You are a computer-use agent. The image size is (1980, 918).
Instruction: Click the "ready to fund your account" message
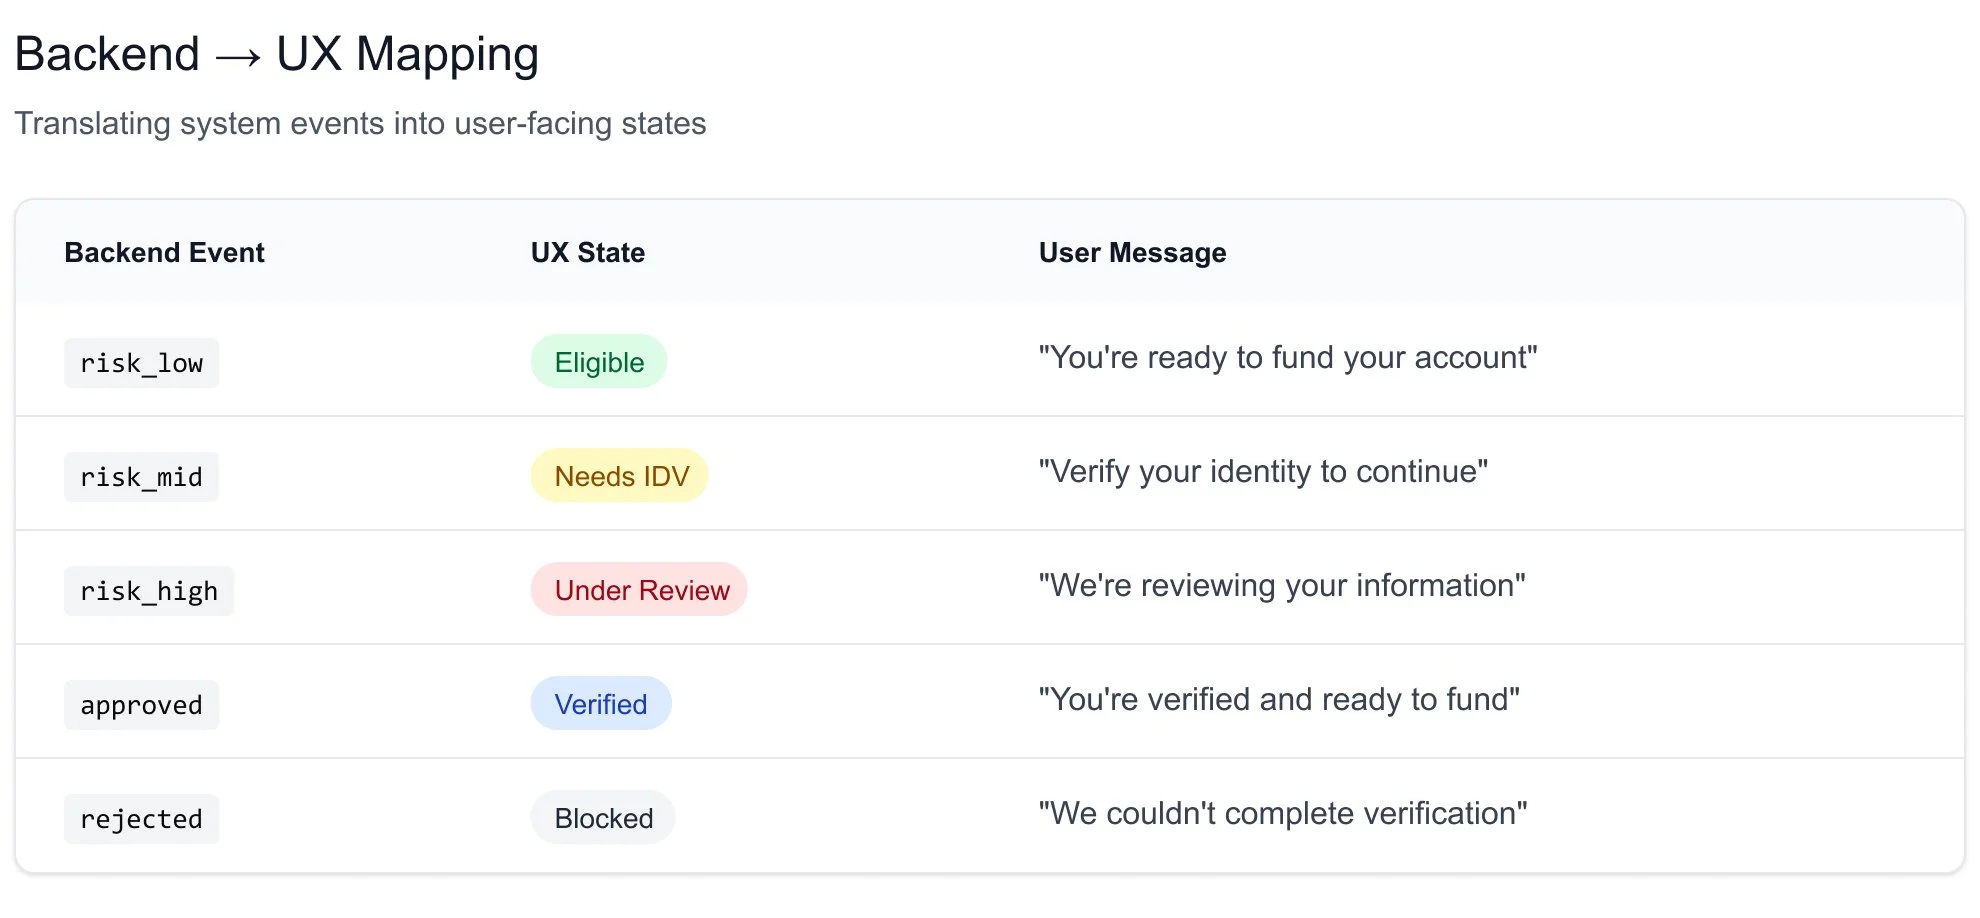point(1287,358)
